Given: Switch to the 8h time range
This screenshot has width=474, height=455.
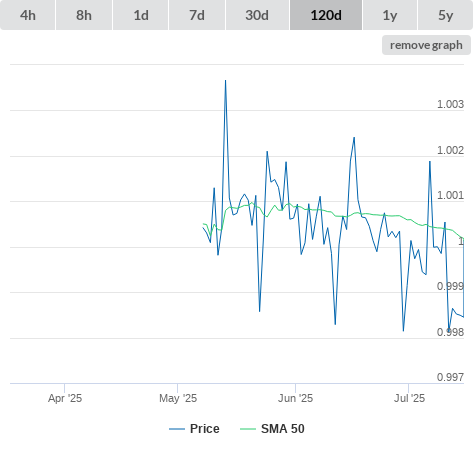Looking at the screenshot, I should [x=84, y=15].
